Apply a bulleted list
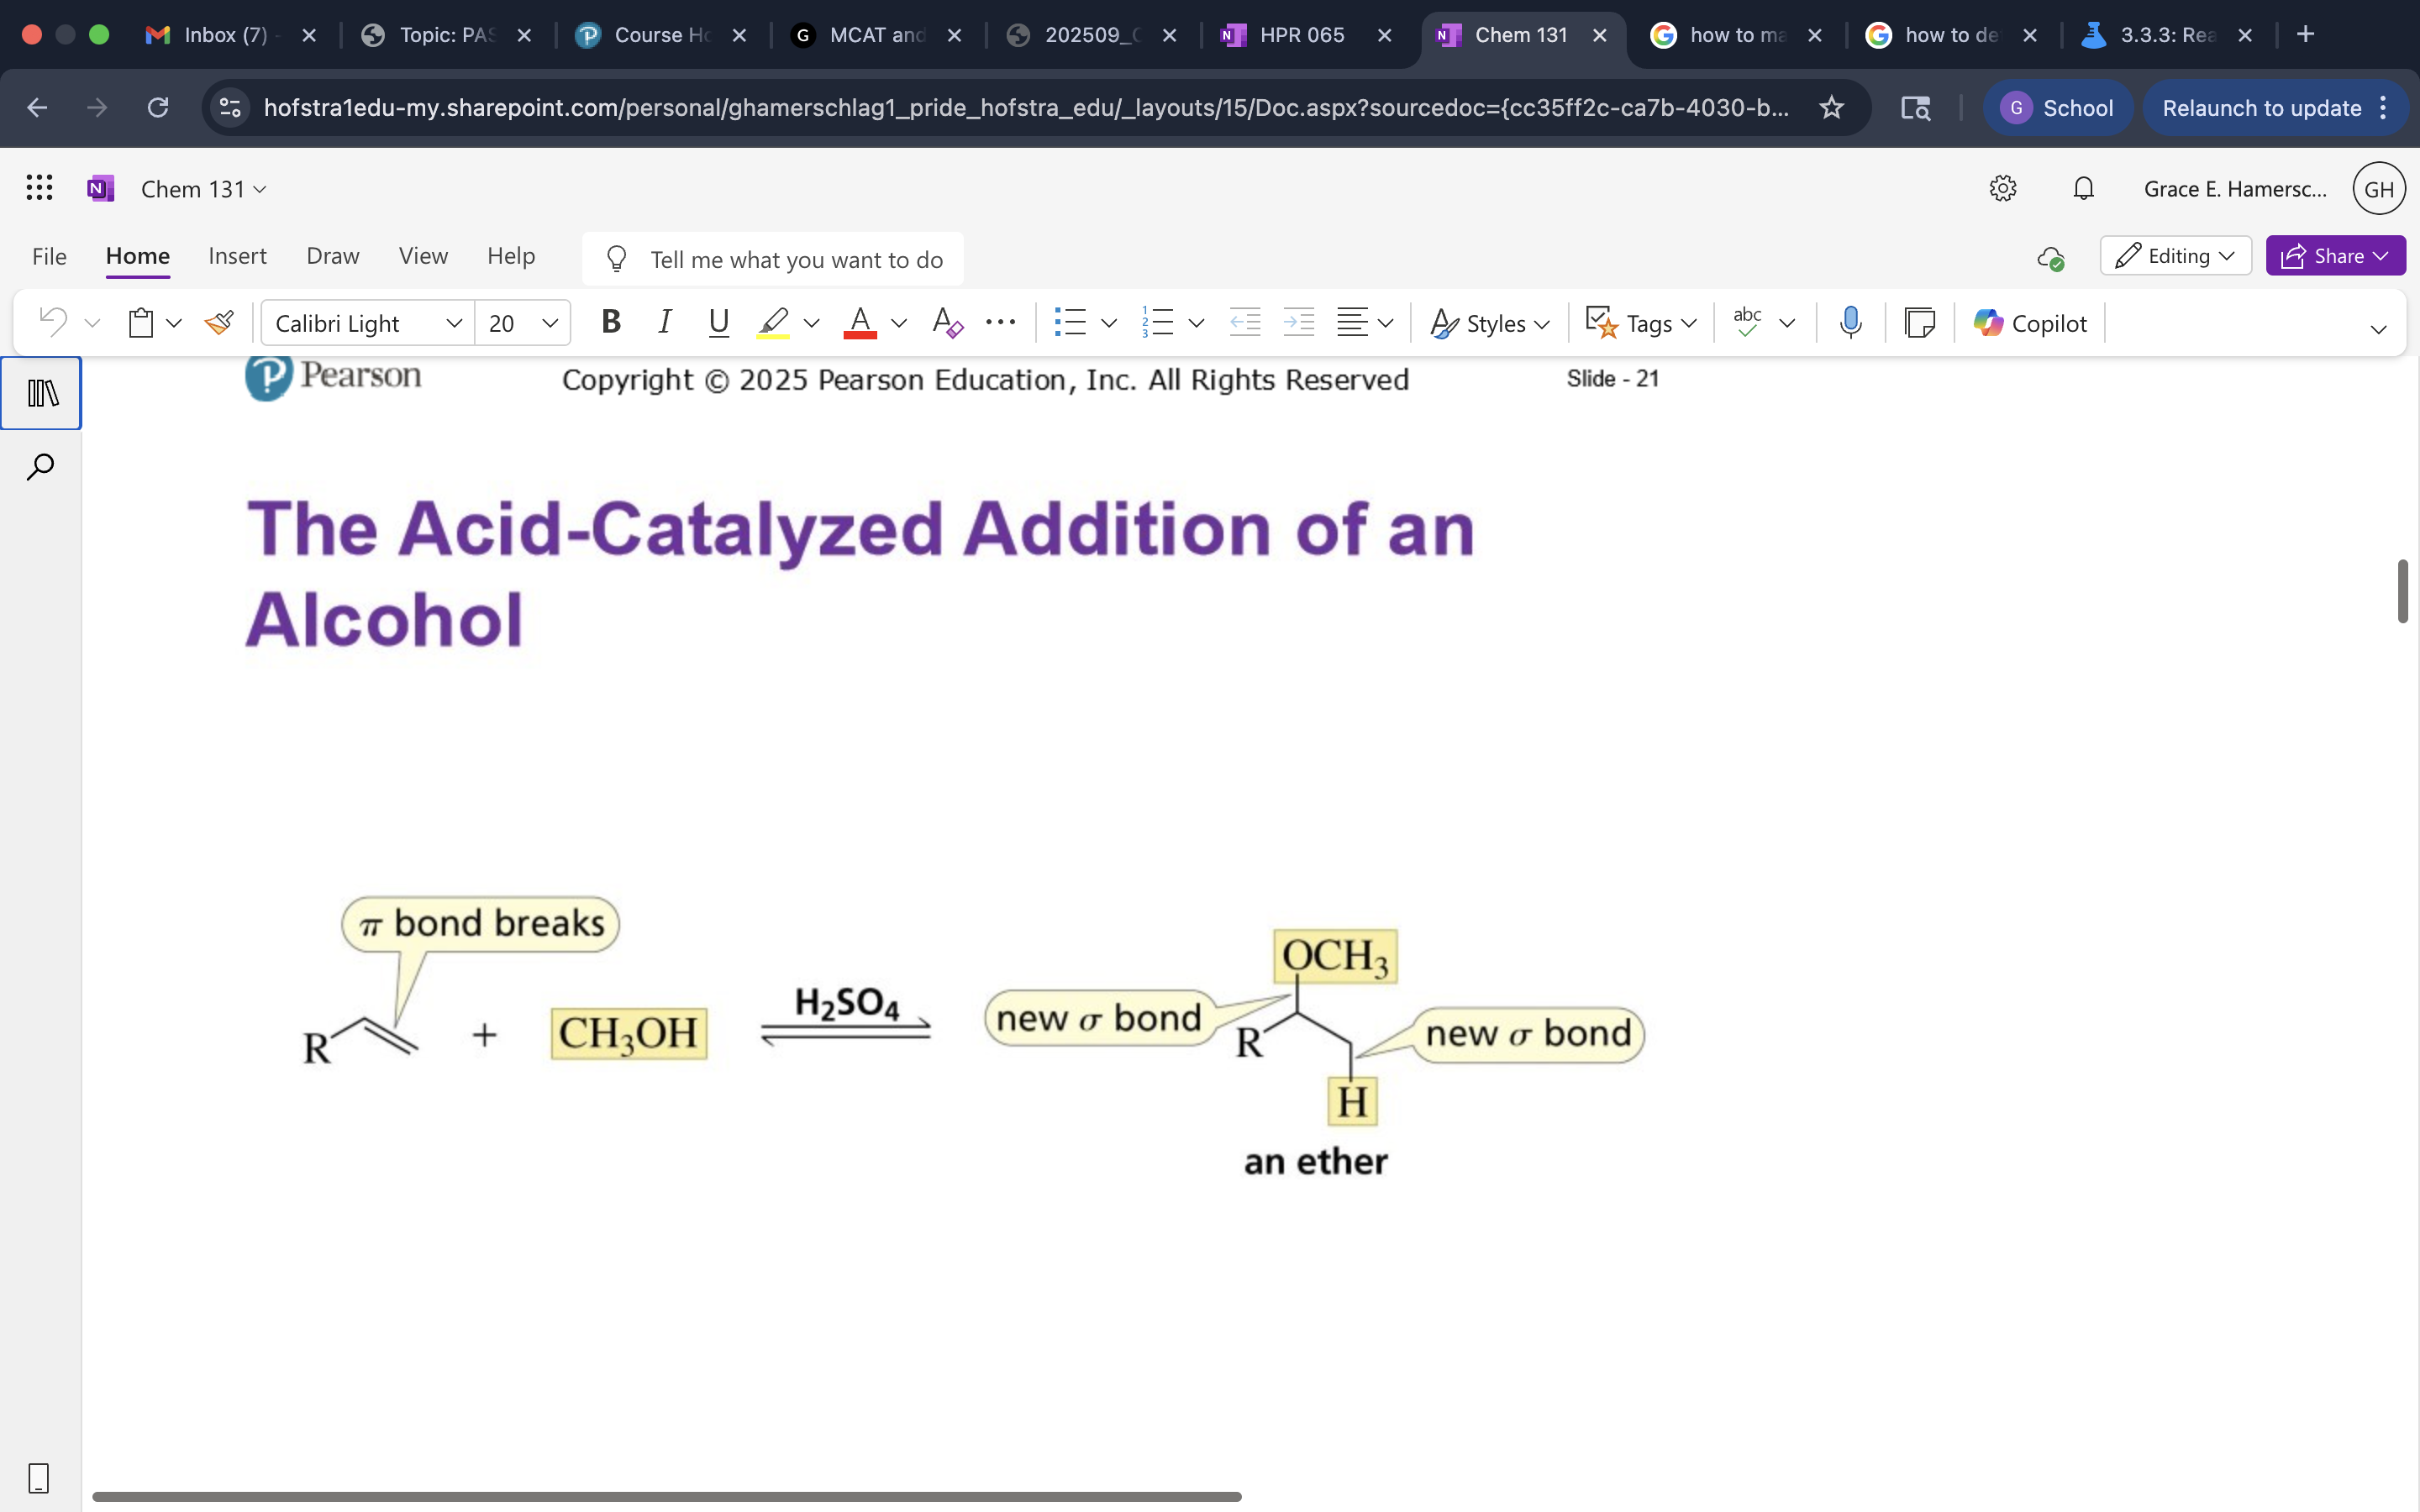The height and width of the screenshot is (1512, 2420). pos(1073,322)
